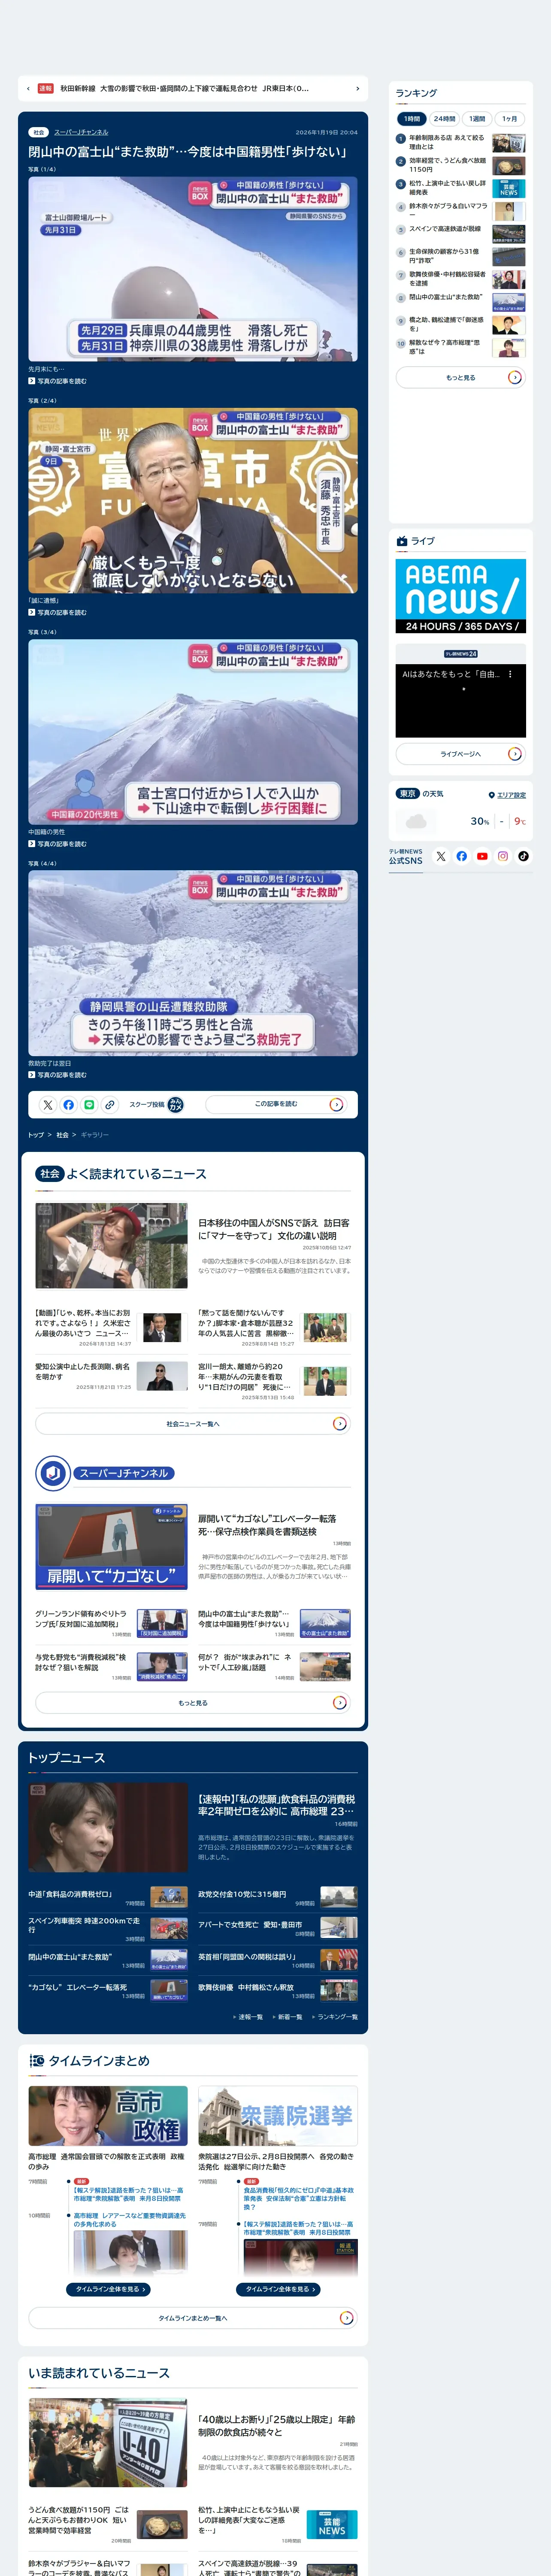Show the previous breaking news headline
This screenshot has width=551, height=2576.
point(28,88)
